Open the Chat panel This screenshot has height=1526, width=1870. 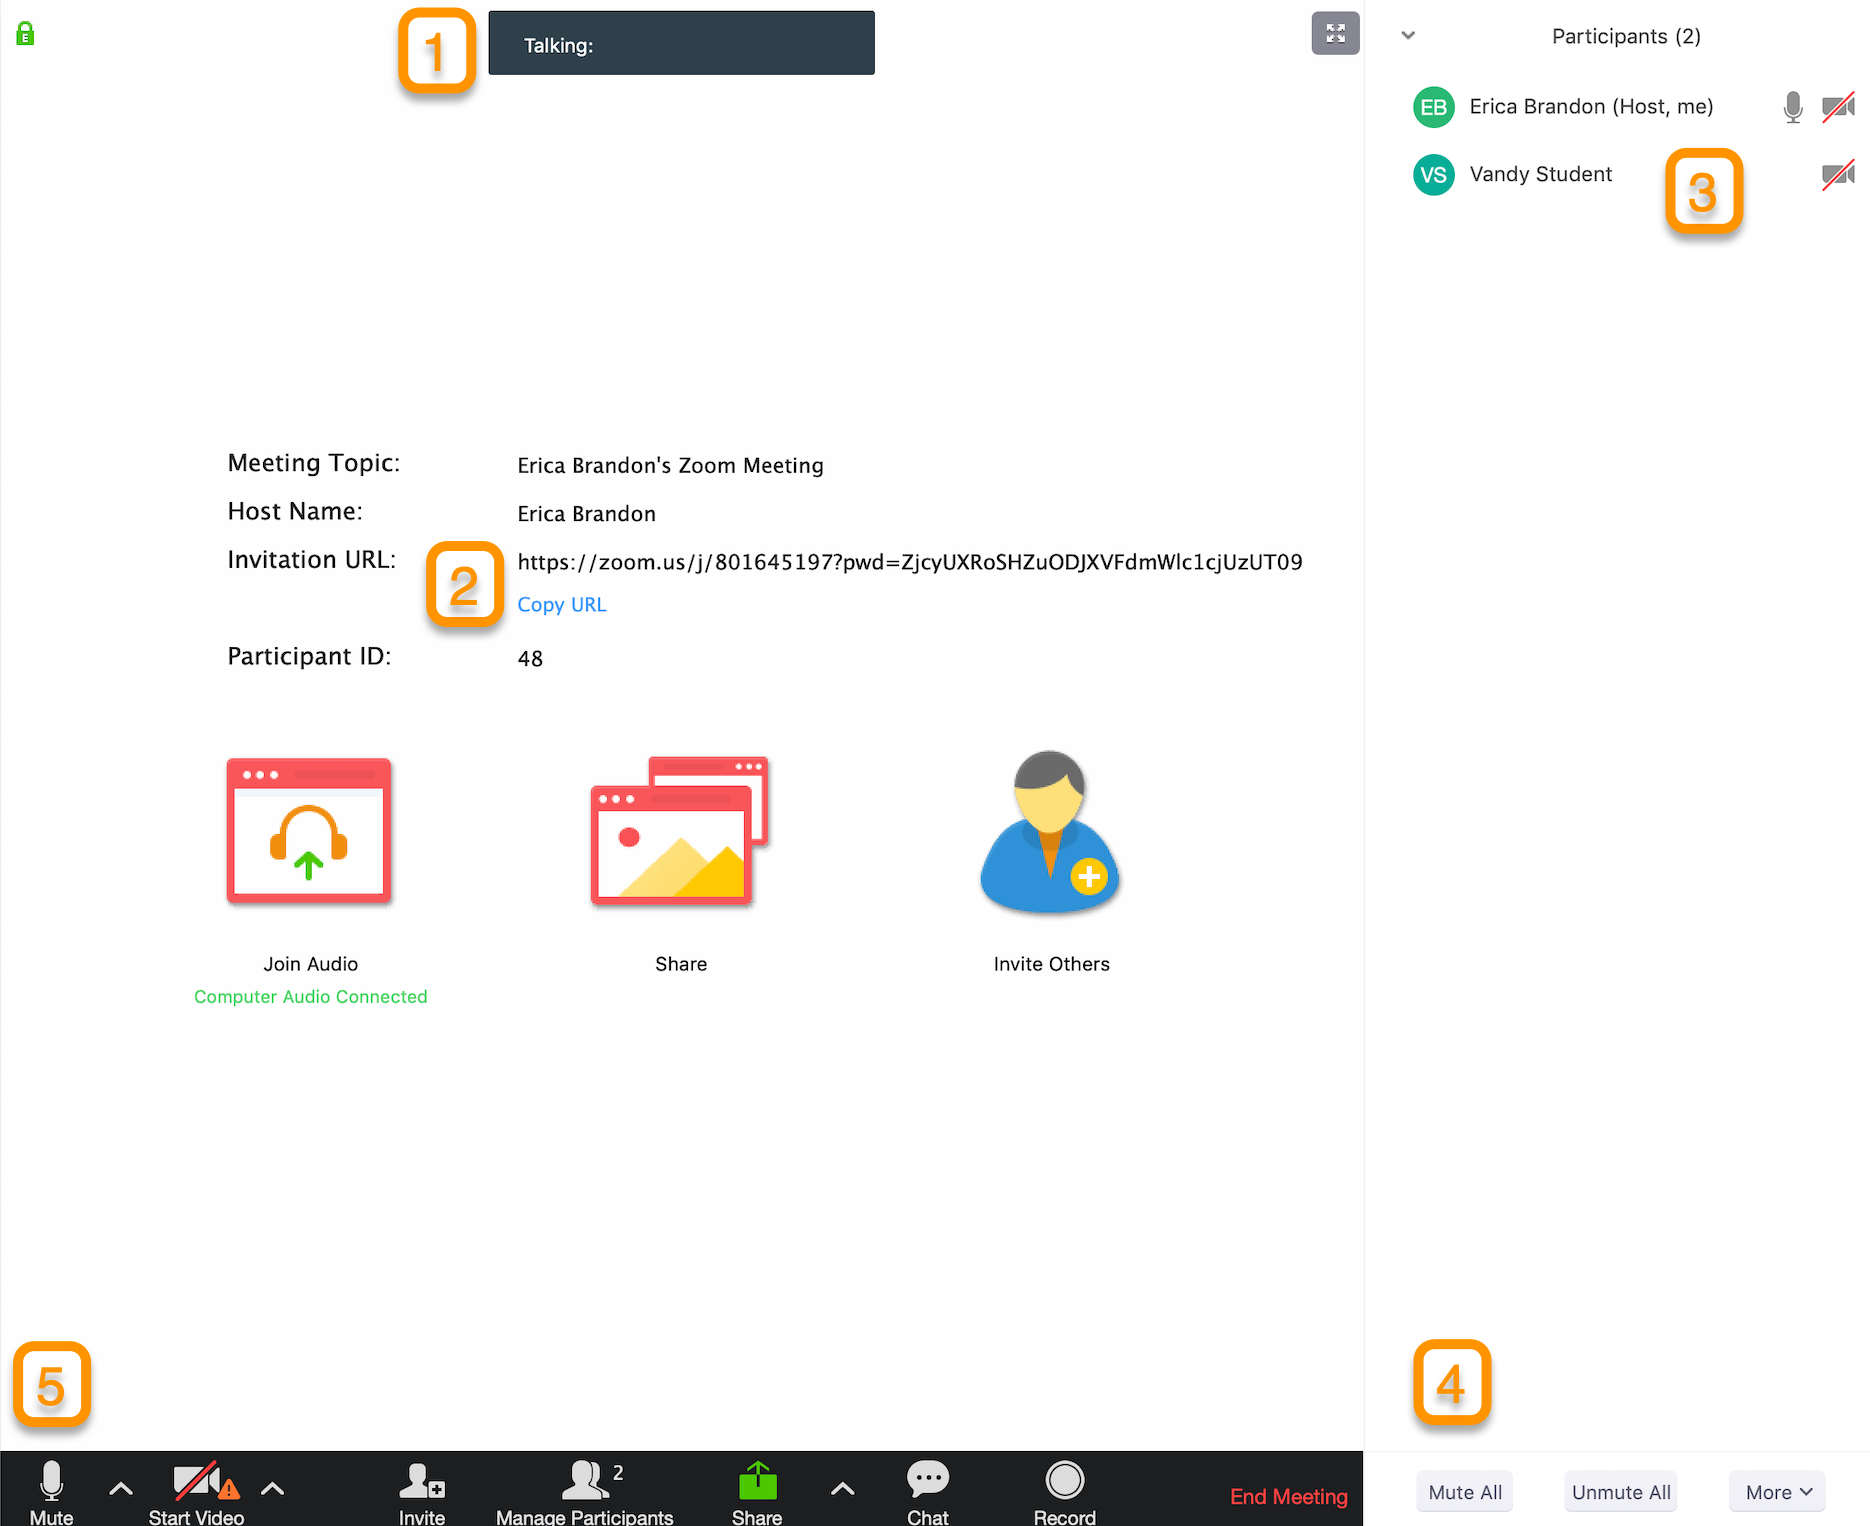(x=927, y=1492)
